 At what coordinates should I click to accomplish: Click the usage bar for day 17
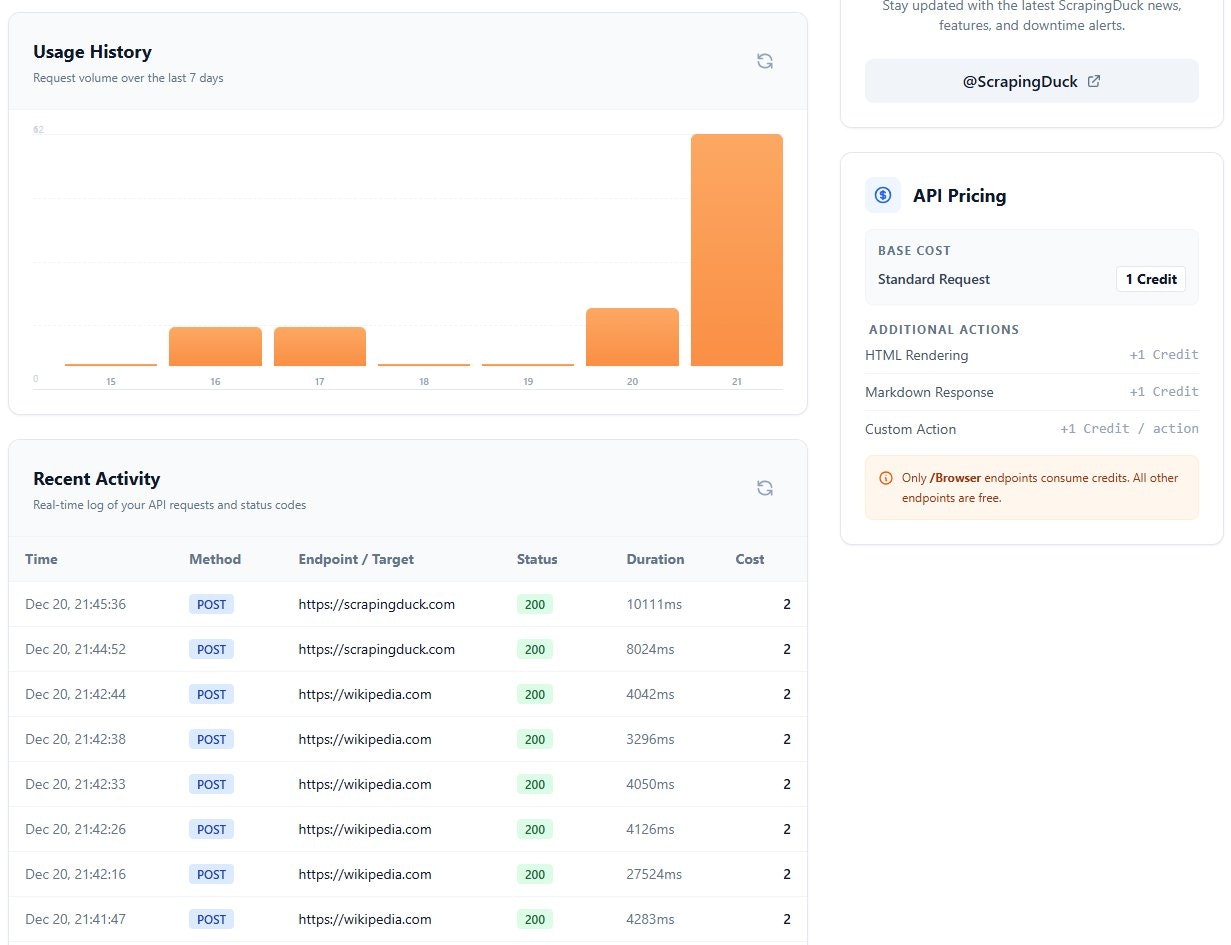point(320,346)
